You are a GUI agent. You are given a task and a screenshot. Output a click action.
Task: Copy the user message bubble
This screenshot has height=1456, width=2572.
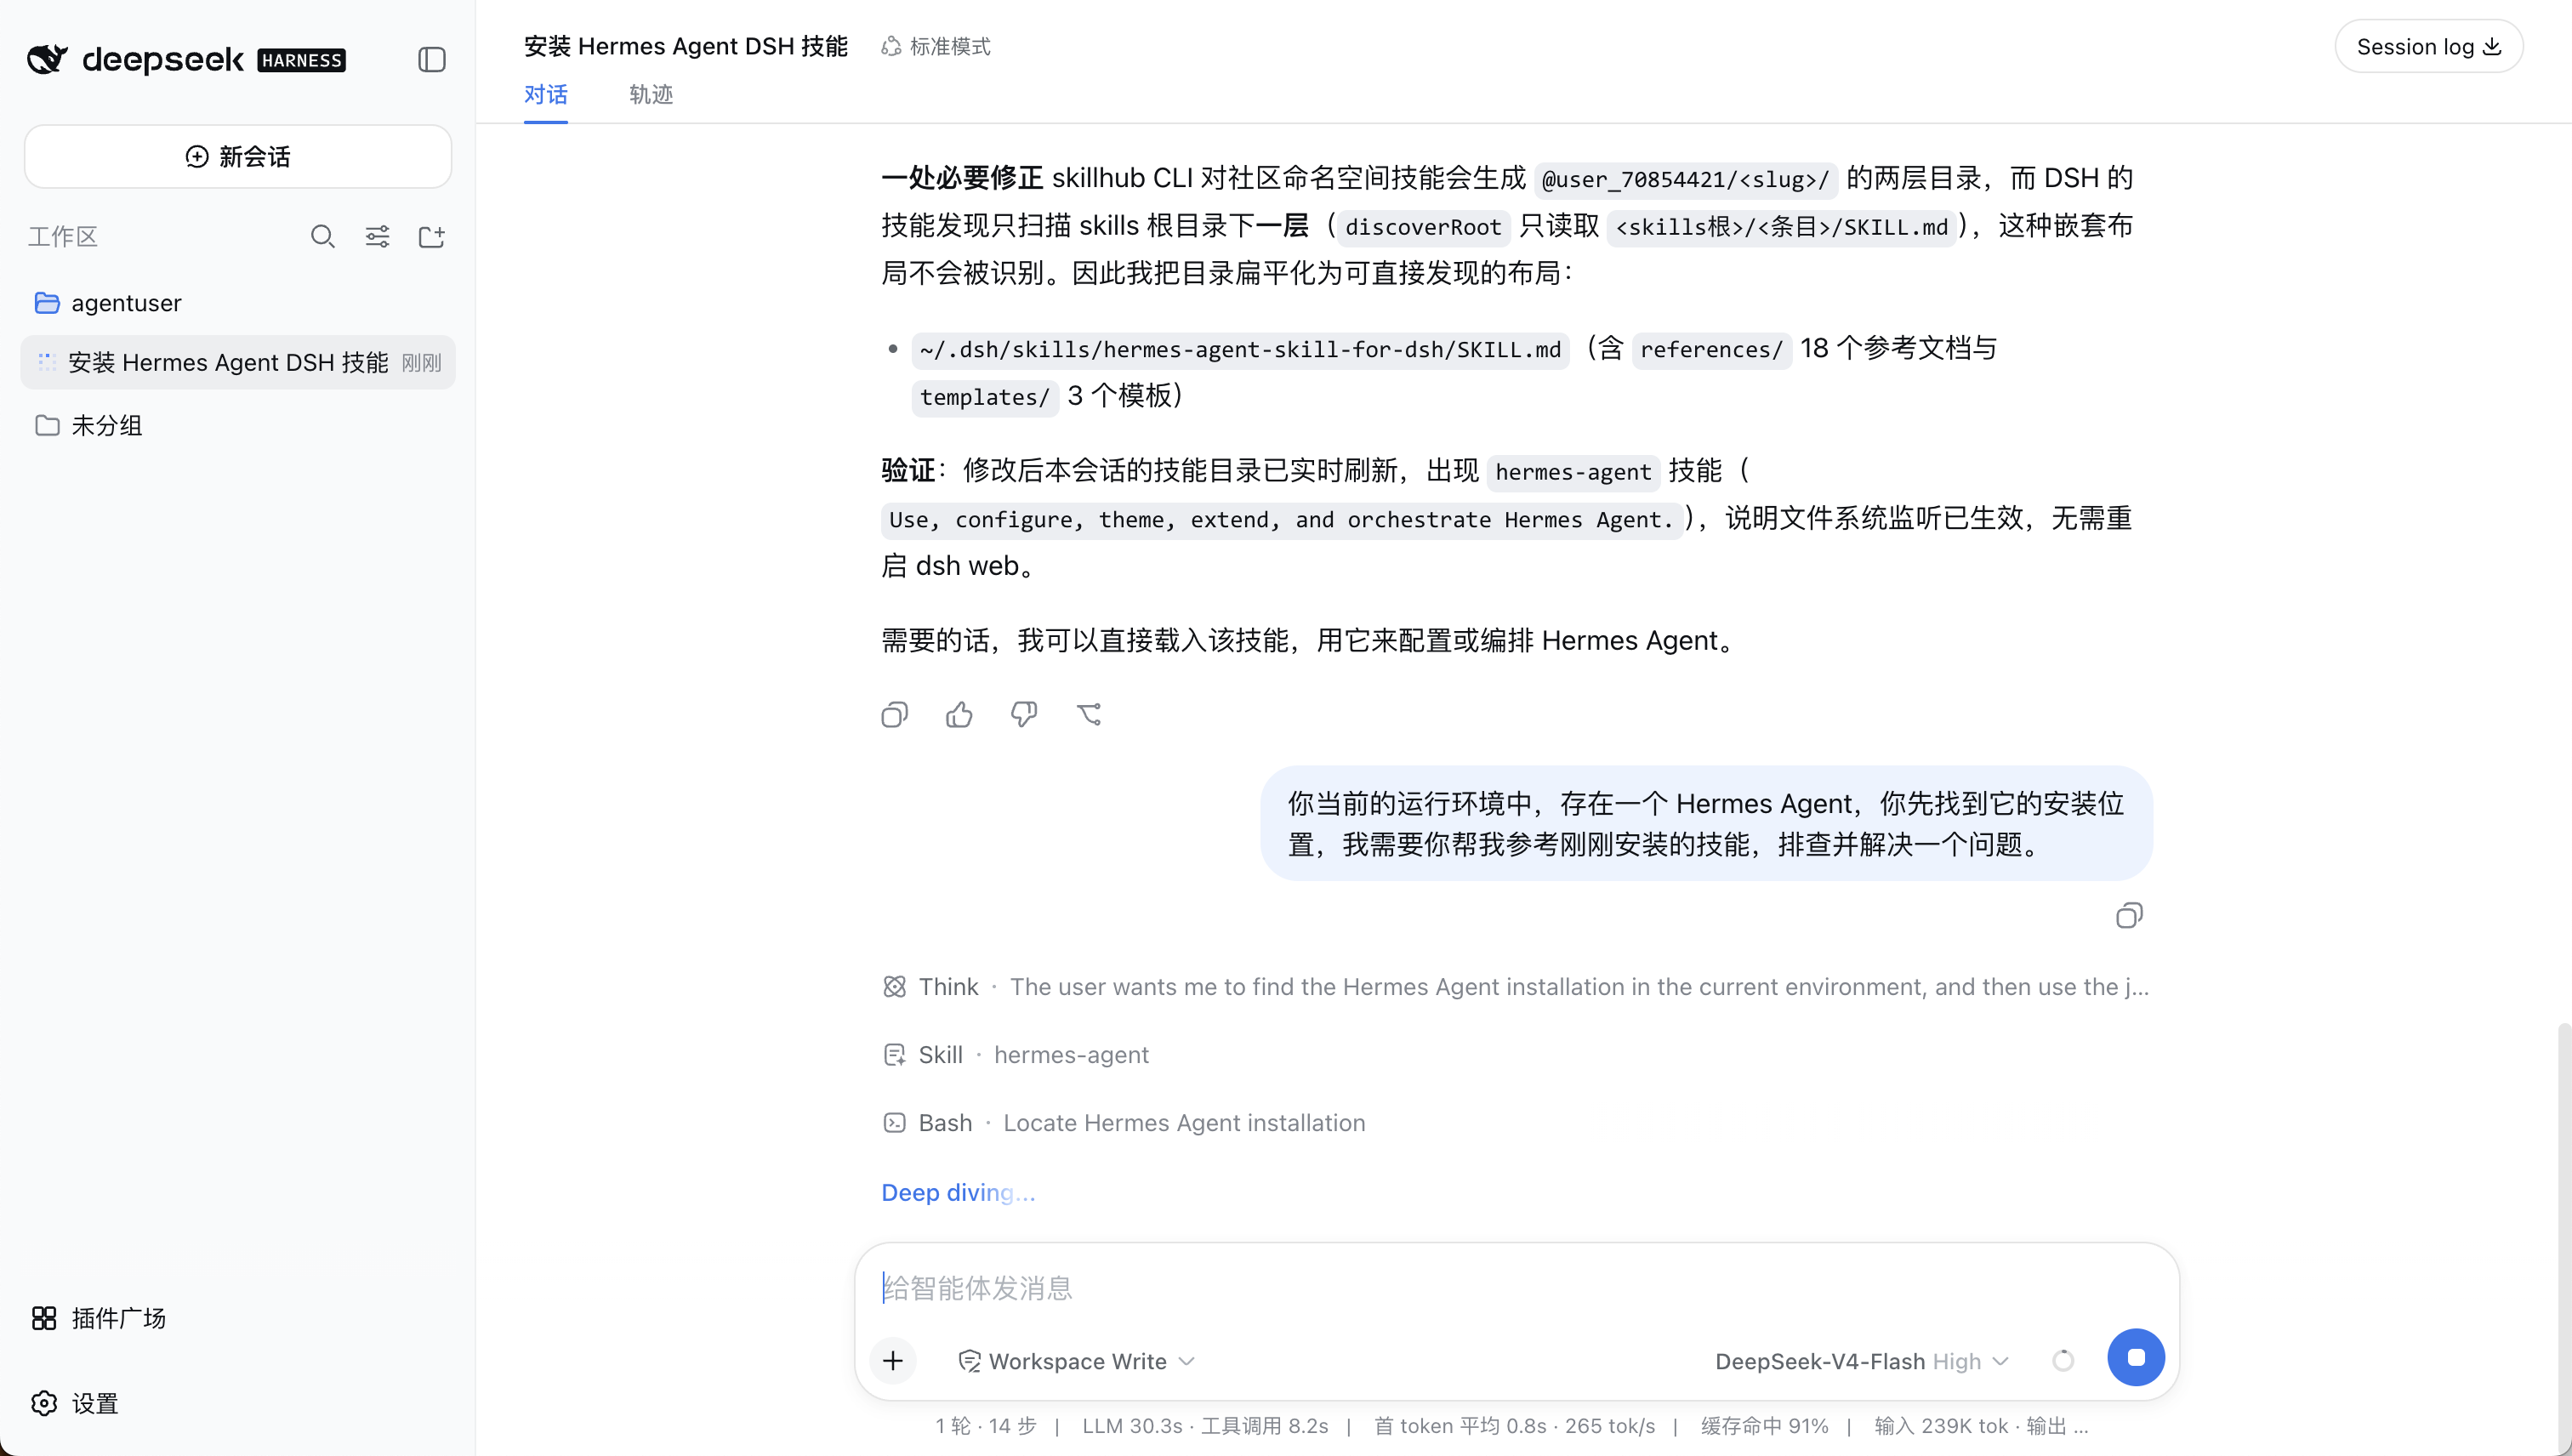pyautogui.click(x=2129, y=915)
